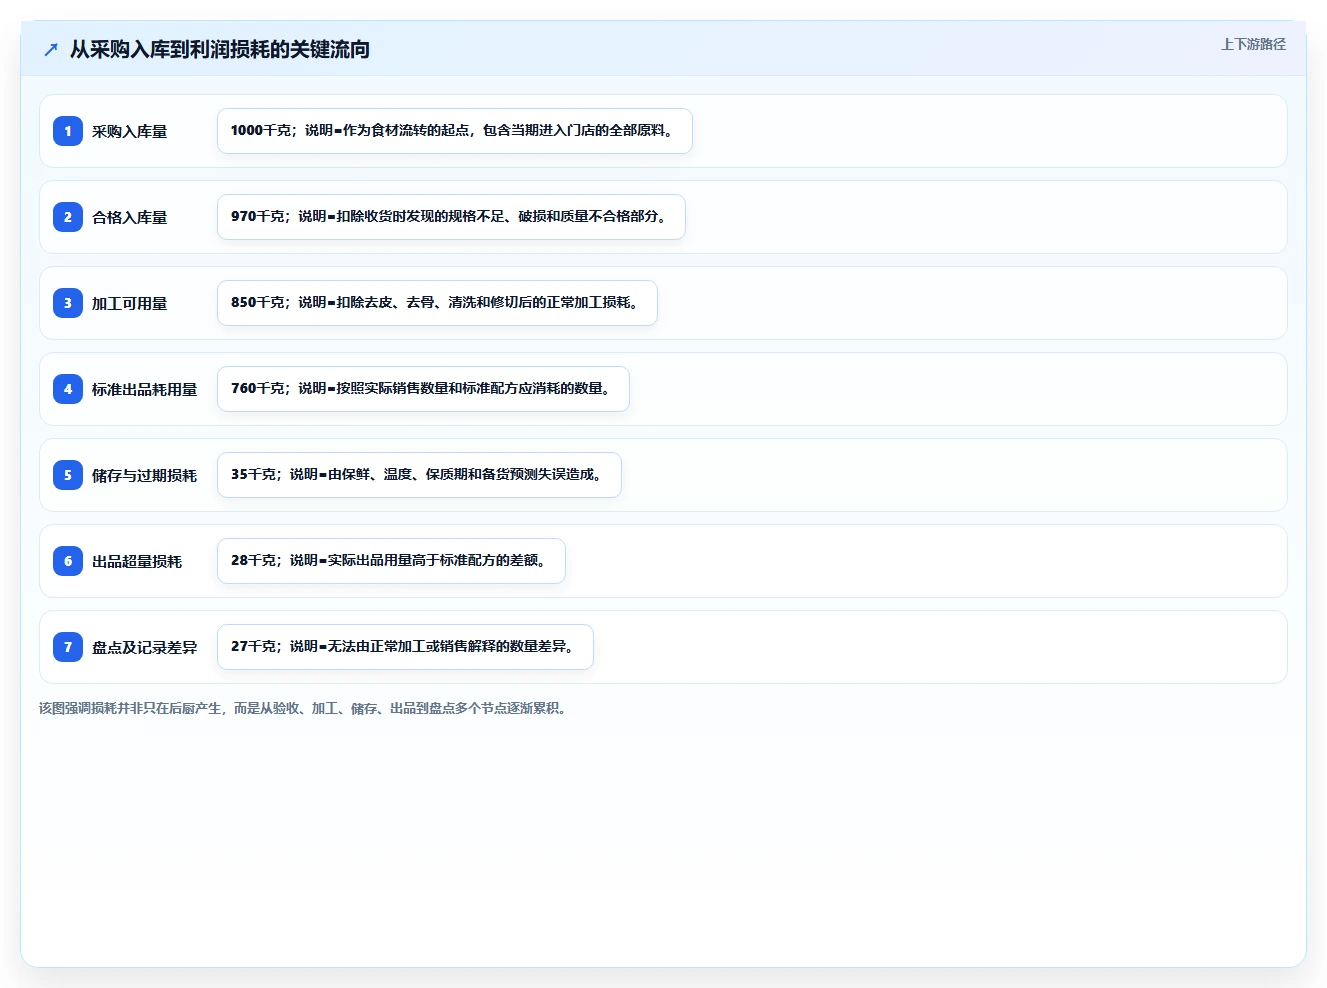Click the footnote starting 该图强调损耗
This screenshot has width=1327, height=988.
point(304,708)
